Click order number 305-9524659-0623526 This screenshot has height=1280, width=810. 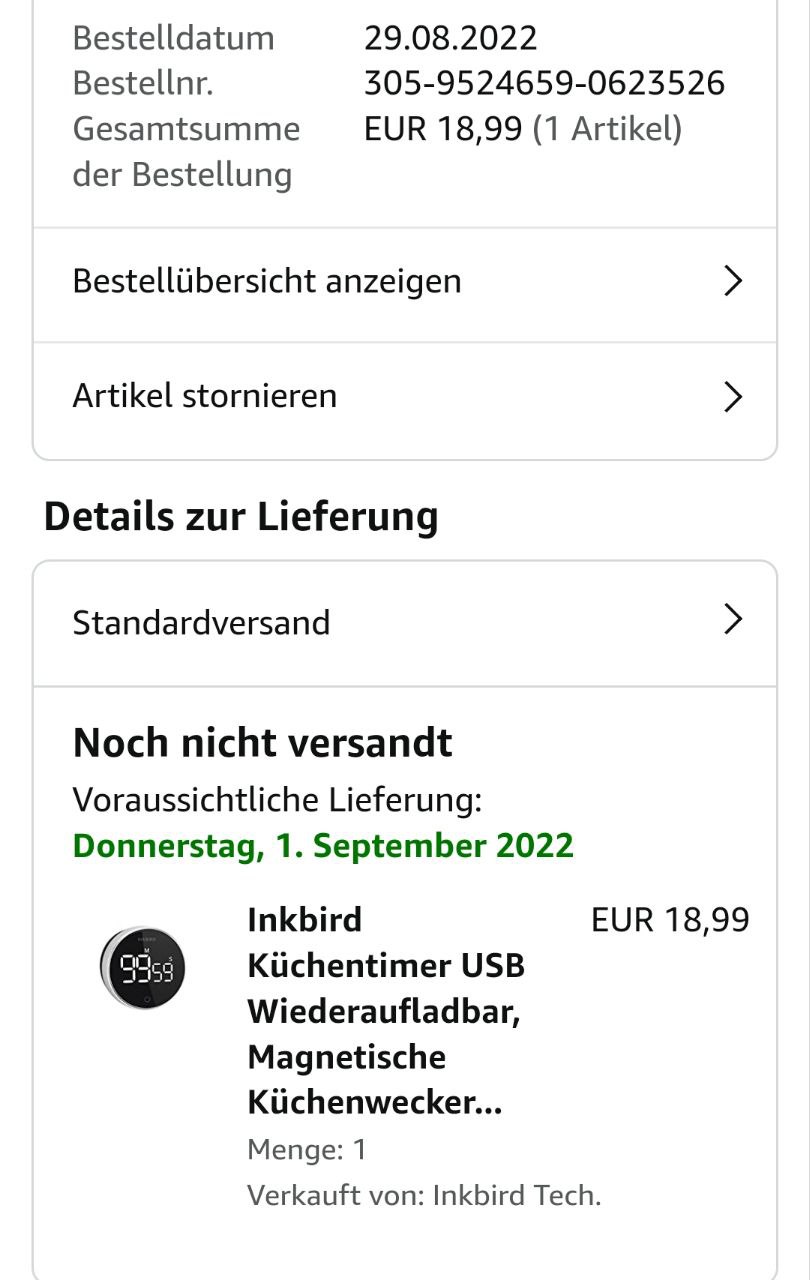tap(544, 83)
